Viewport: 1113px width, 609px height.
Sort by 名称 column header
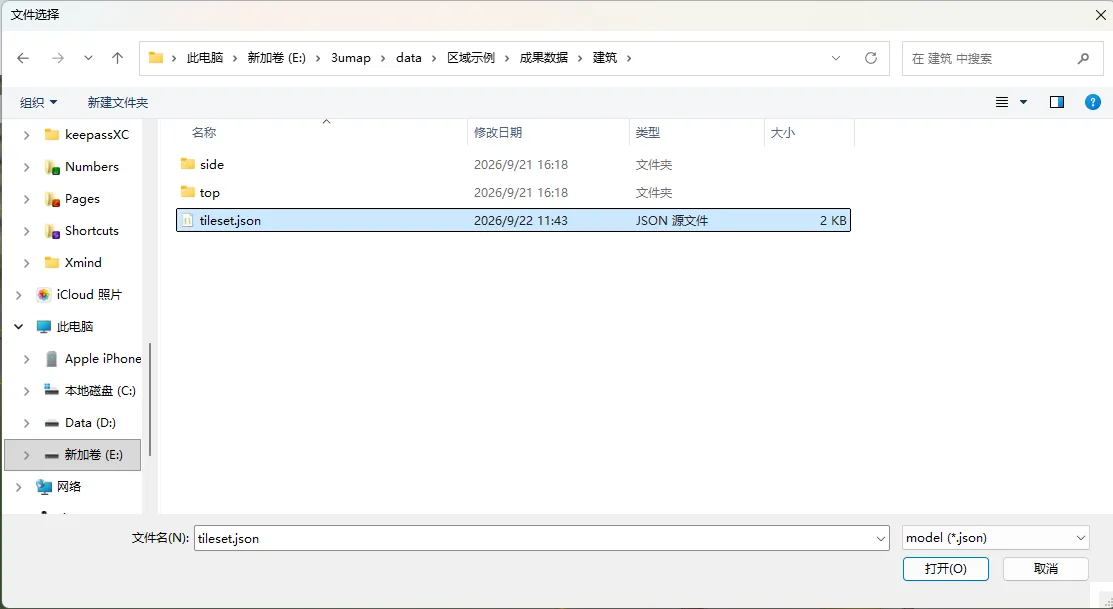click(x=204, y=133)
